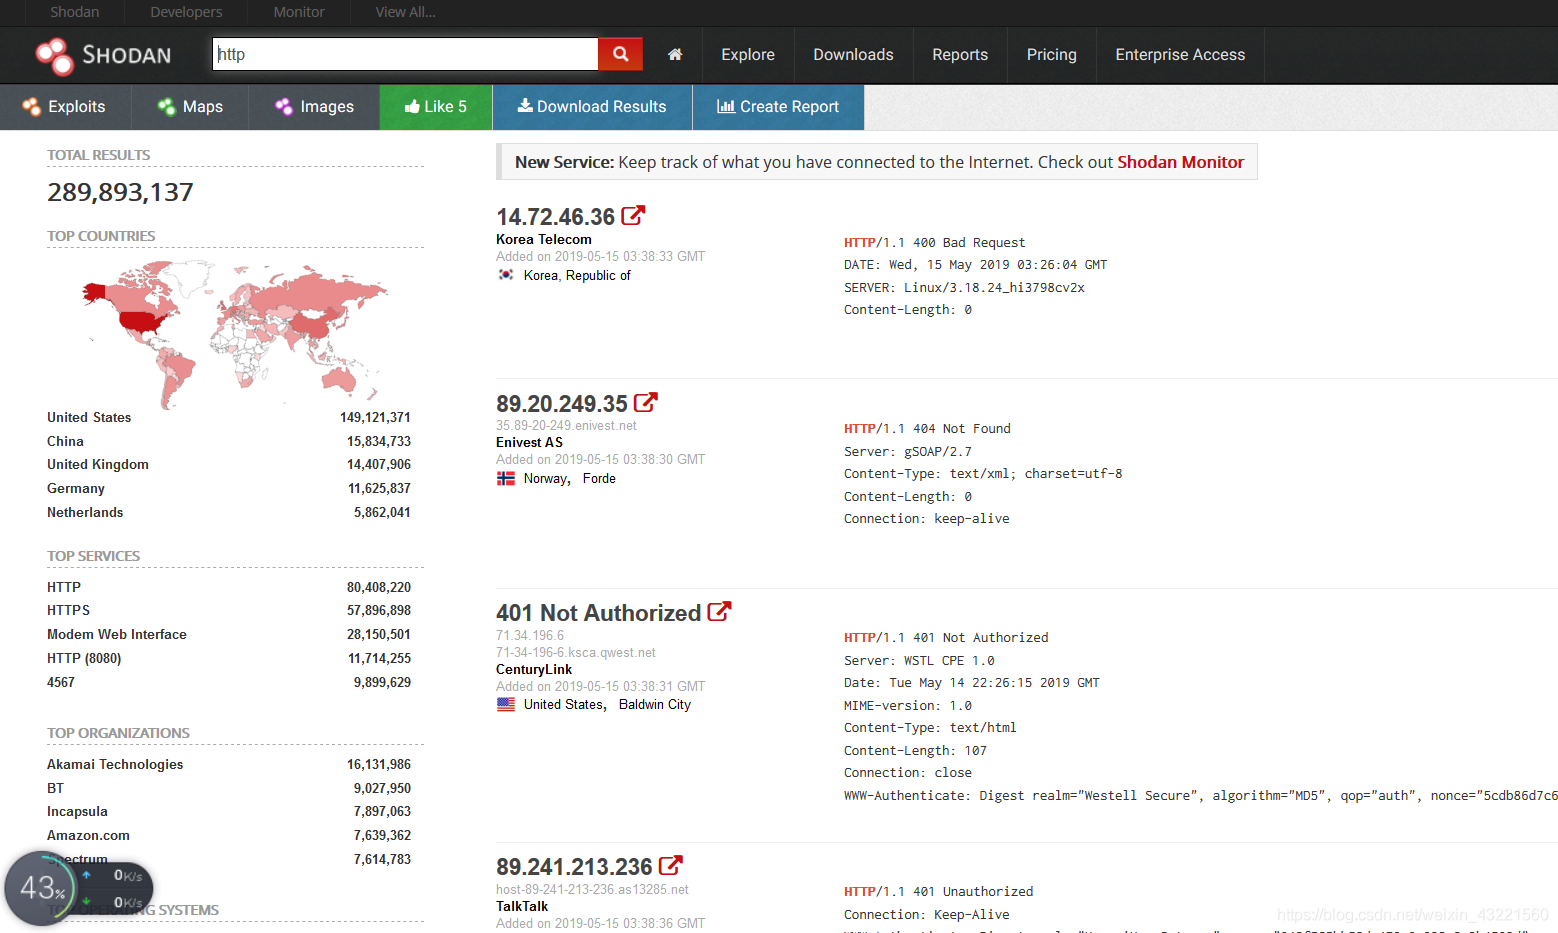Open the Pricing menu item

click(1052, 55)
